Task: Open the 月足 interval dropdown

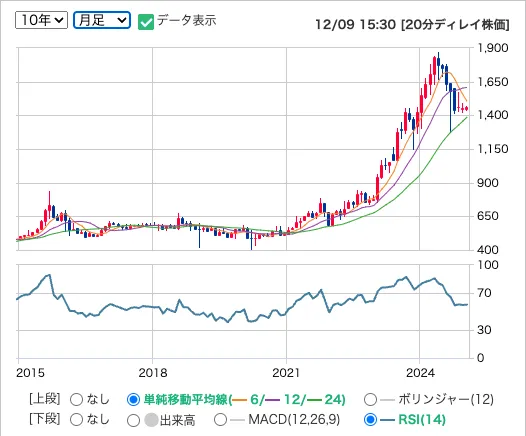Action: pyautogui.click(x=102, y=20)
